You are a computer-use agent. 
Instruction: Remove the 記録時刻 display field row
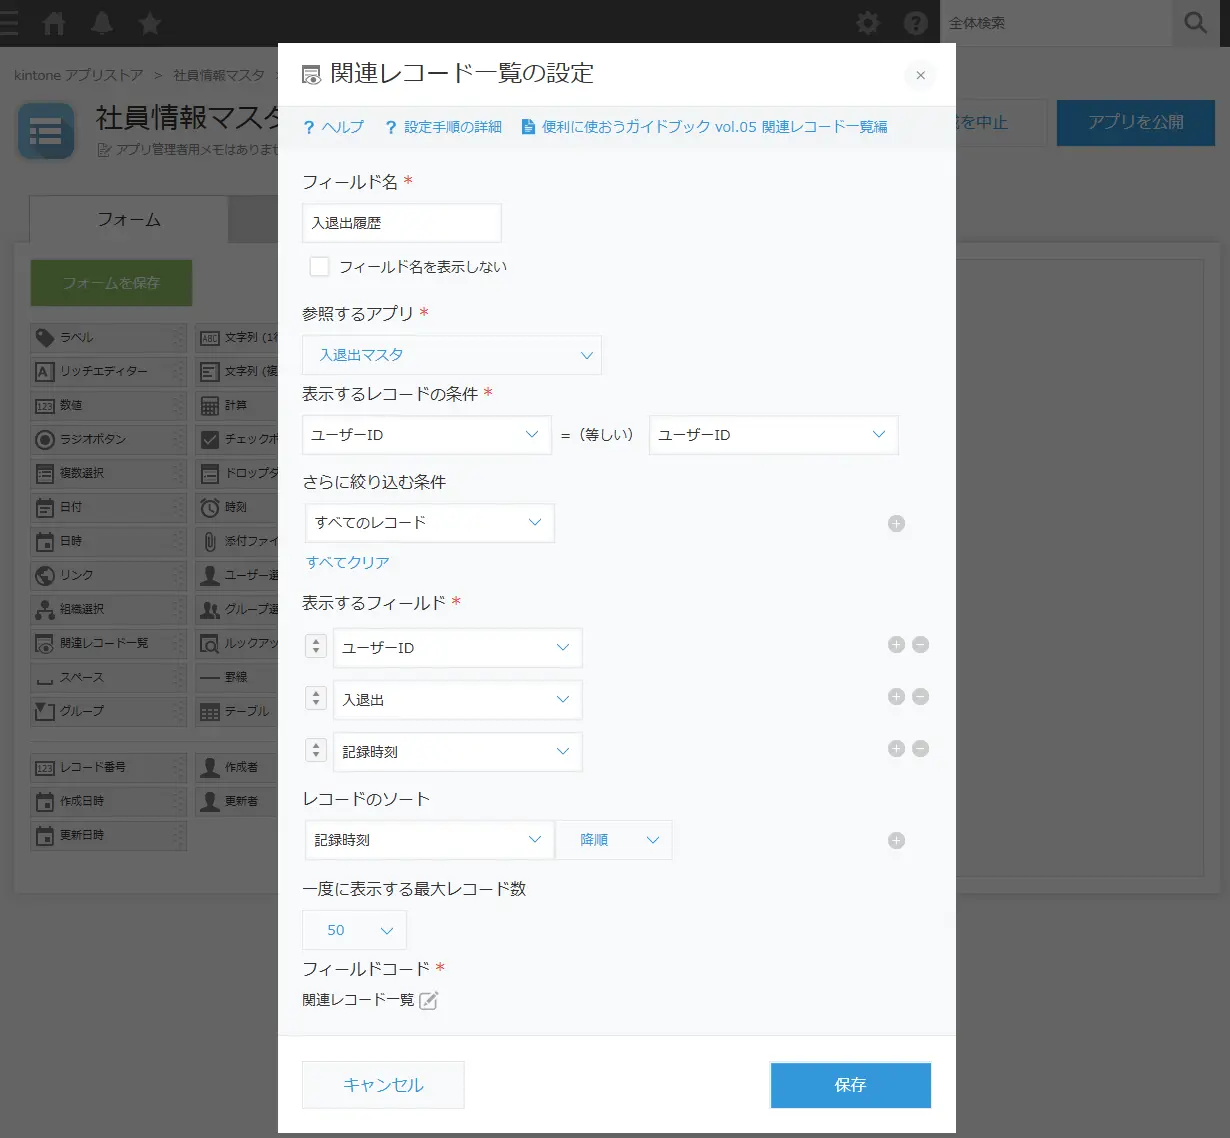(921, 749)
